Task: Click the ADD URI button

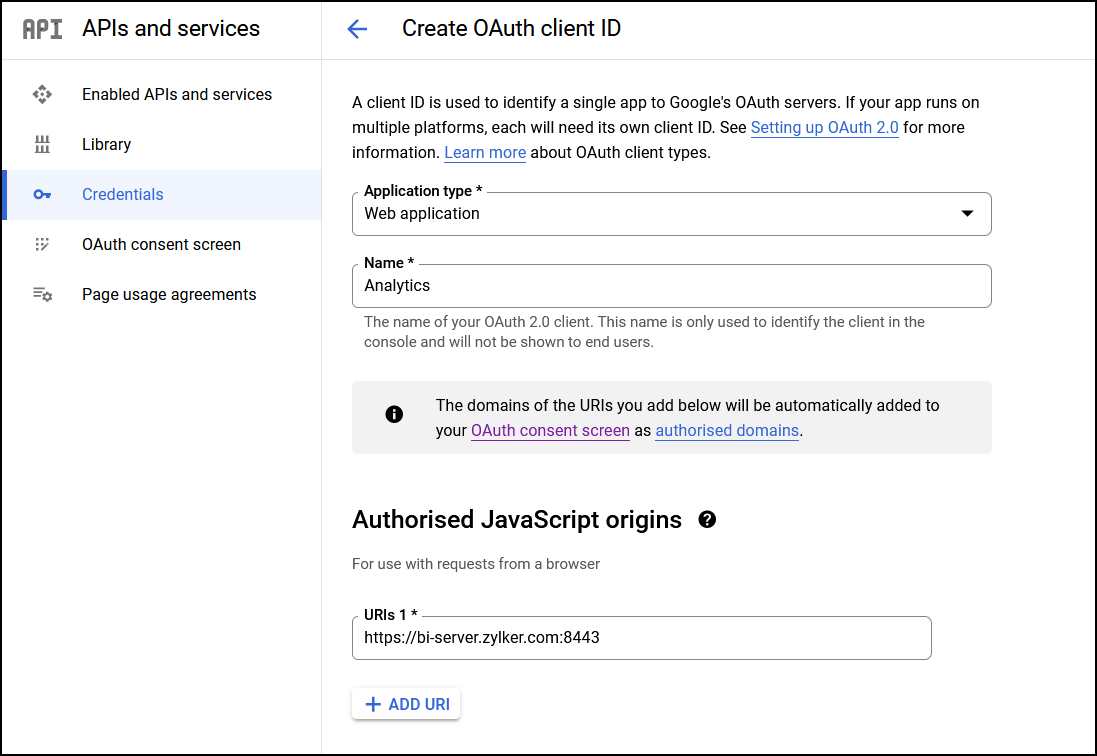Action: coord(406,703)
